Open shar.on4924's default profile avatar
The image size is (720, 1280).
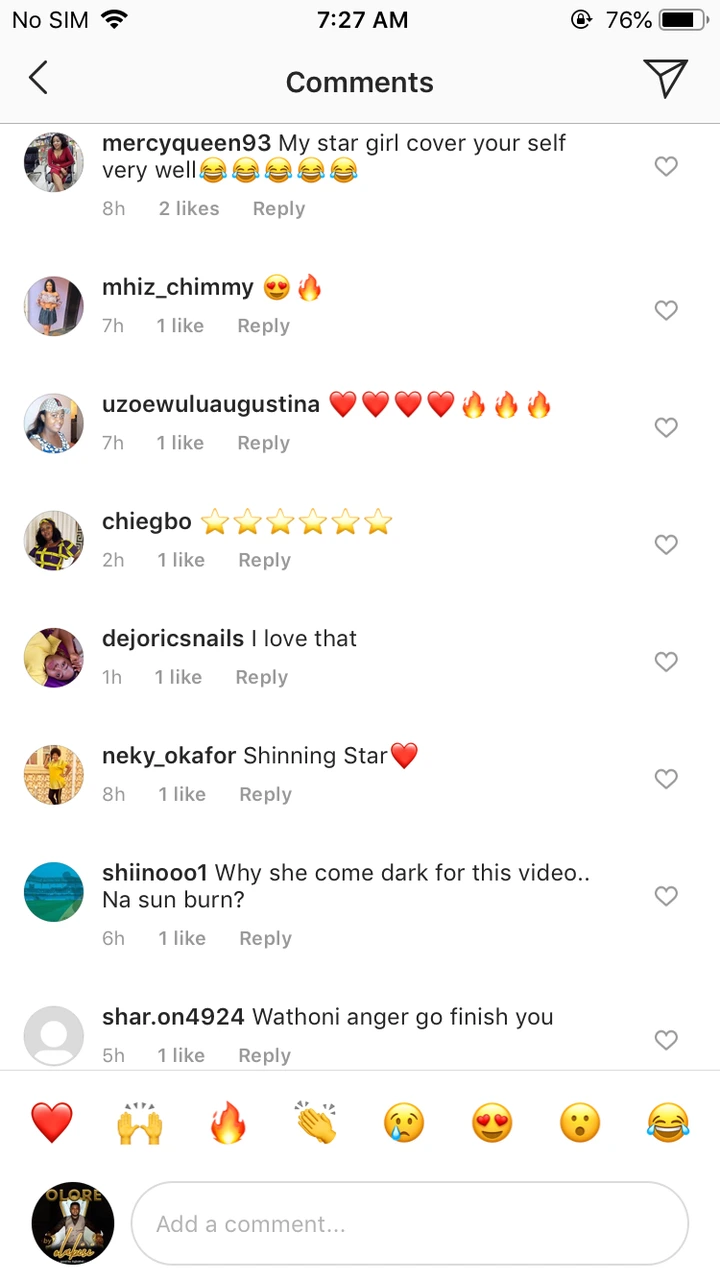(54, 1036)
